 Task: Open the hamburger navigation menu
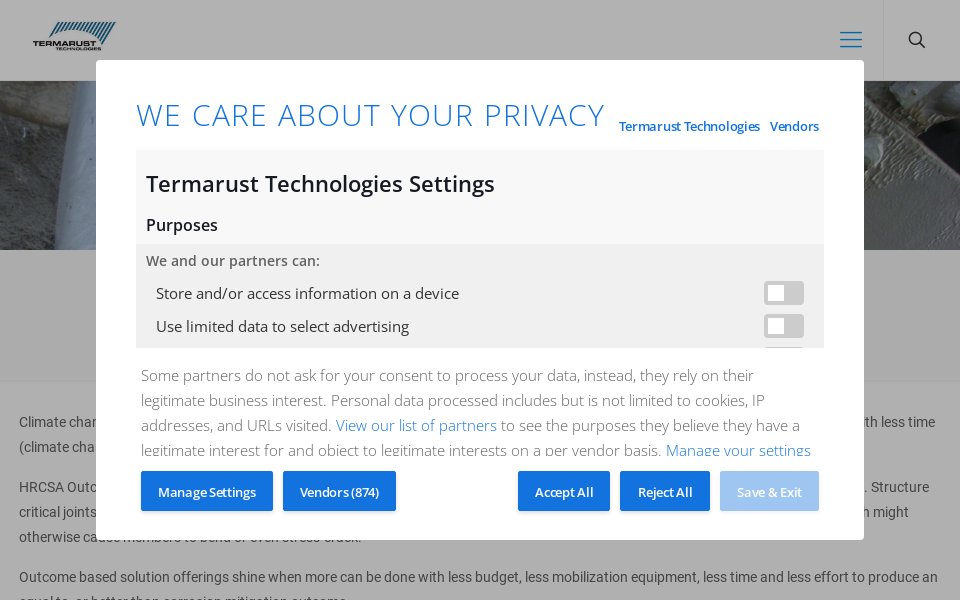tap(851, 40)
